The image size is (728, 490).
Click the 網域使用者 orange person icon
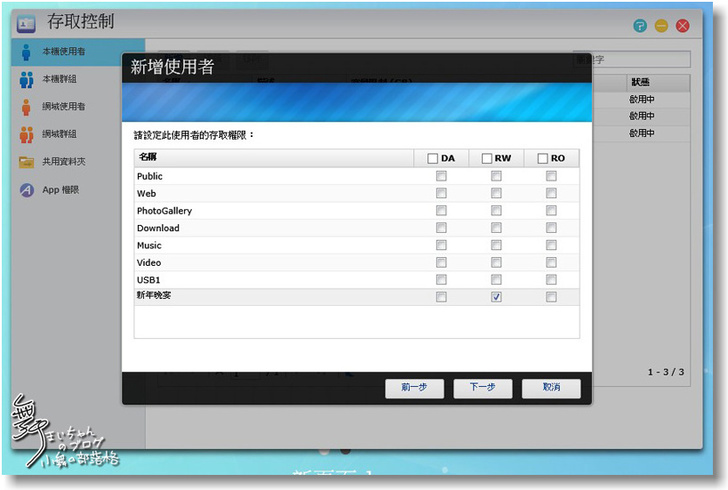tap(26, 107)
